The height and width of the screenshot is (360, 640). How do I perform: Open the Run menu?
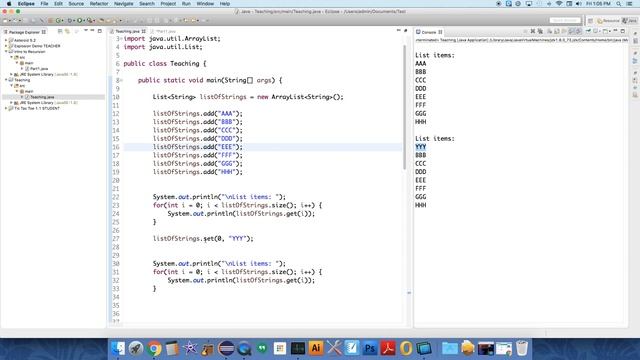click(x=186, y=4)
